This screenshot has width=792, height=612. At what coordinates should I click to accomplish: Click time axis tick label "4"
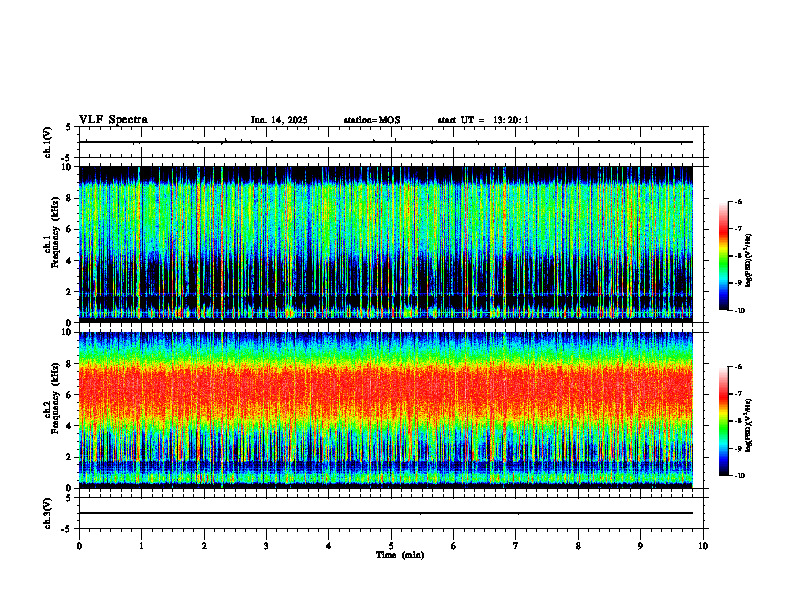tap(329, 546)
